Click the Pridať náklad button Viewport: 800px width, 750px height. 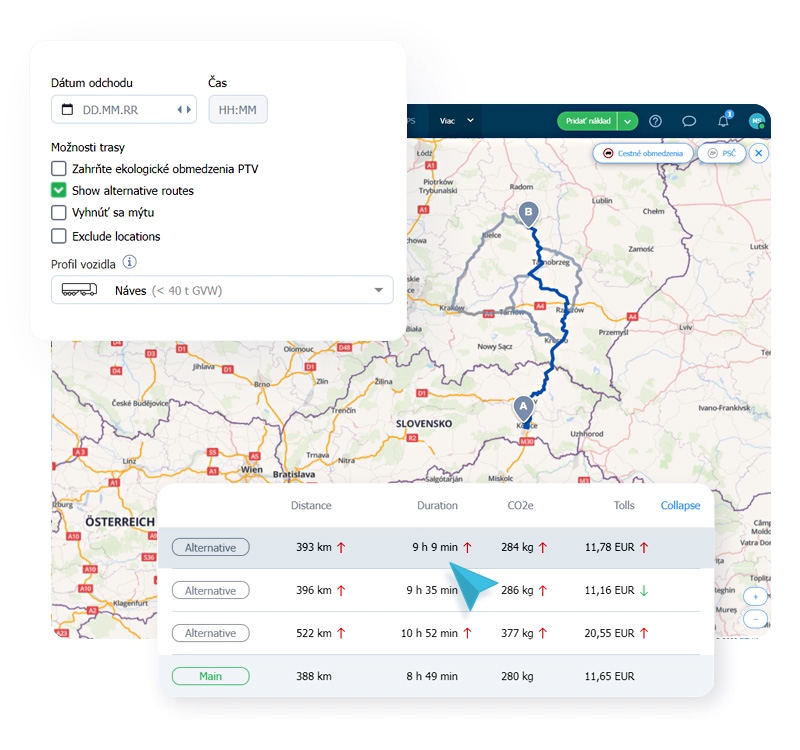[588, 121]
